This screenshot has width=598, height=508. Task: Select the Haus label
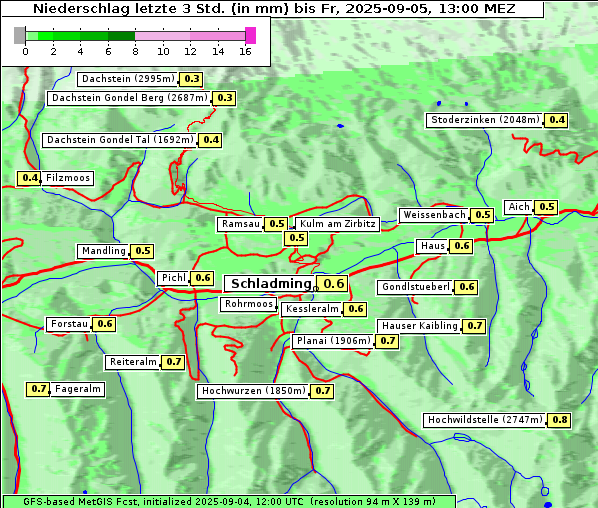click(432, 246)
